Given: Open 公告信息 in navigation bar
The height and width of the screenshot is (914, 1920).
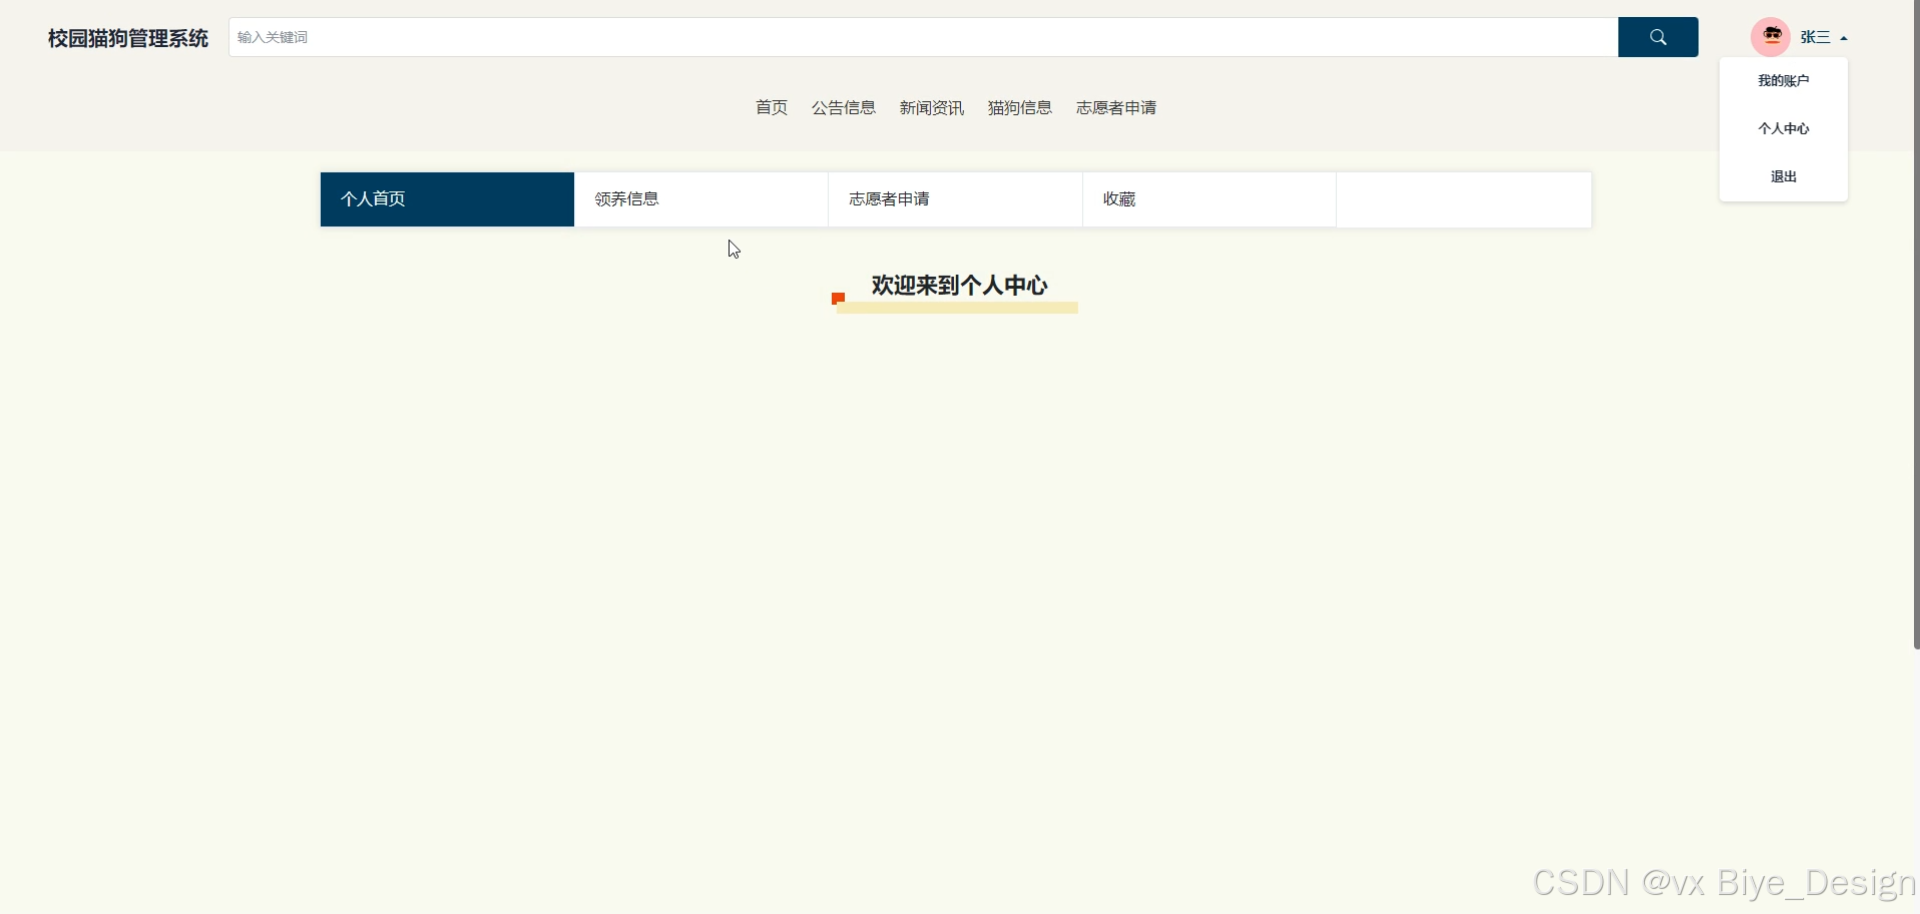Looking at the screenshot, I should pyautogui.click(x=843, y=107).
